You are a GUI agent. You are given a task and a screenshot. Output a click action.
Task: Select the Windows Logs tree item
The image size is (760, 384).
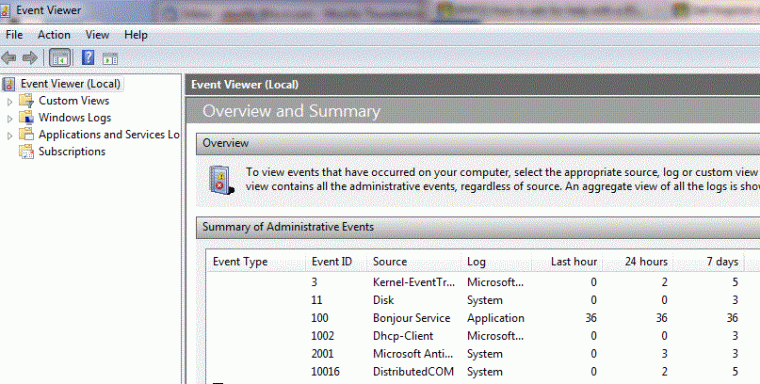[x=75, y=118]
